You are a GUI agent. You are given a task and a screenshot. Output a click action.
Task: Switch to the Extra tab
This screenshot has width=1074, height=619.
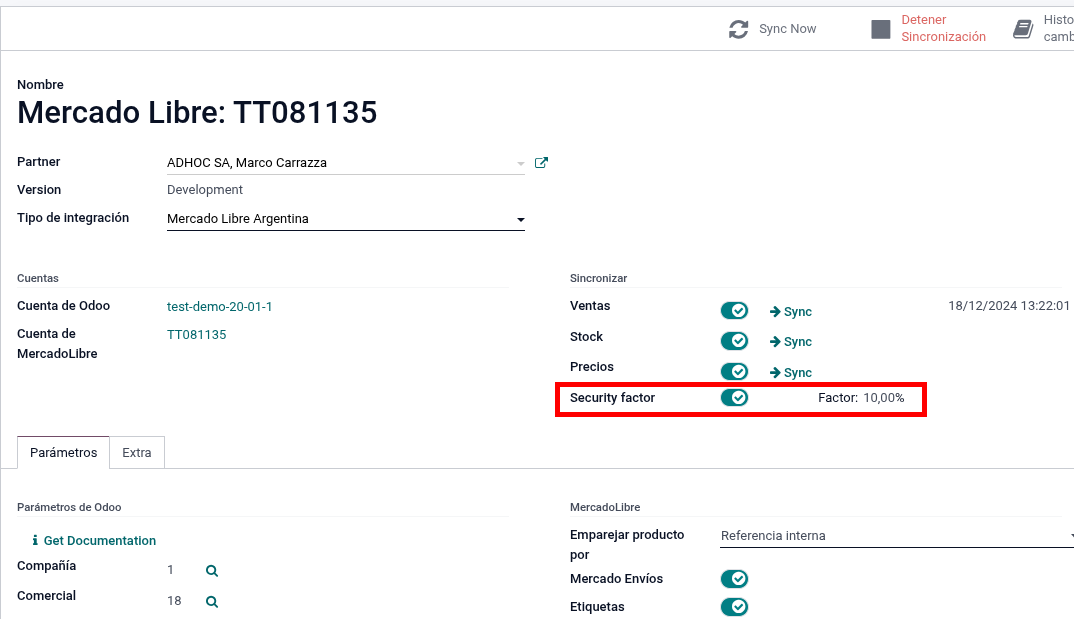click(137, 453)
